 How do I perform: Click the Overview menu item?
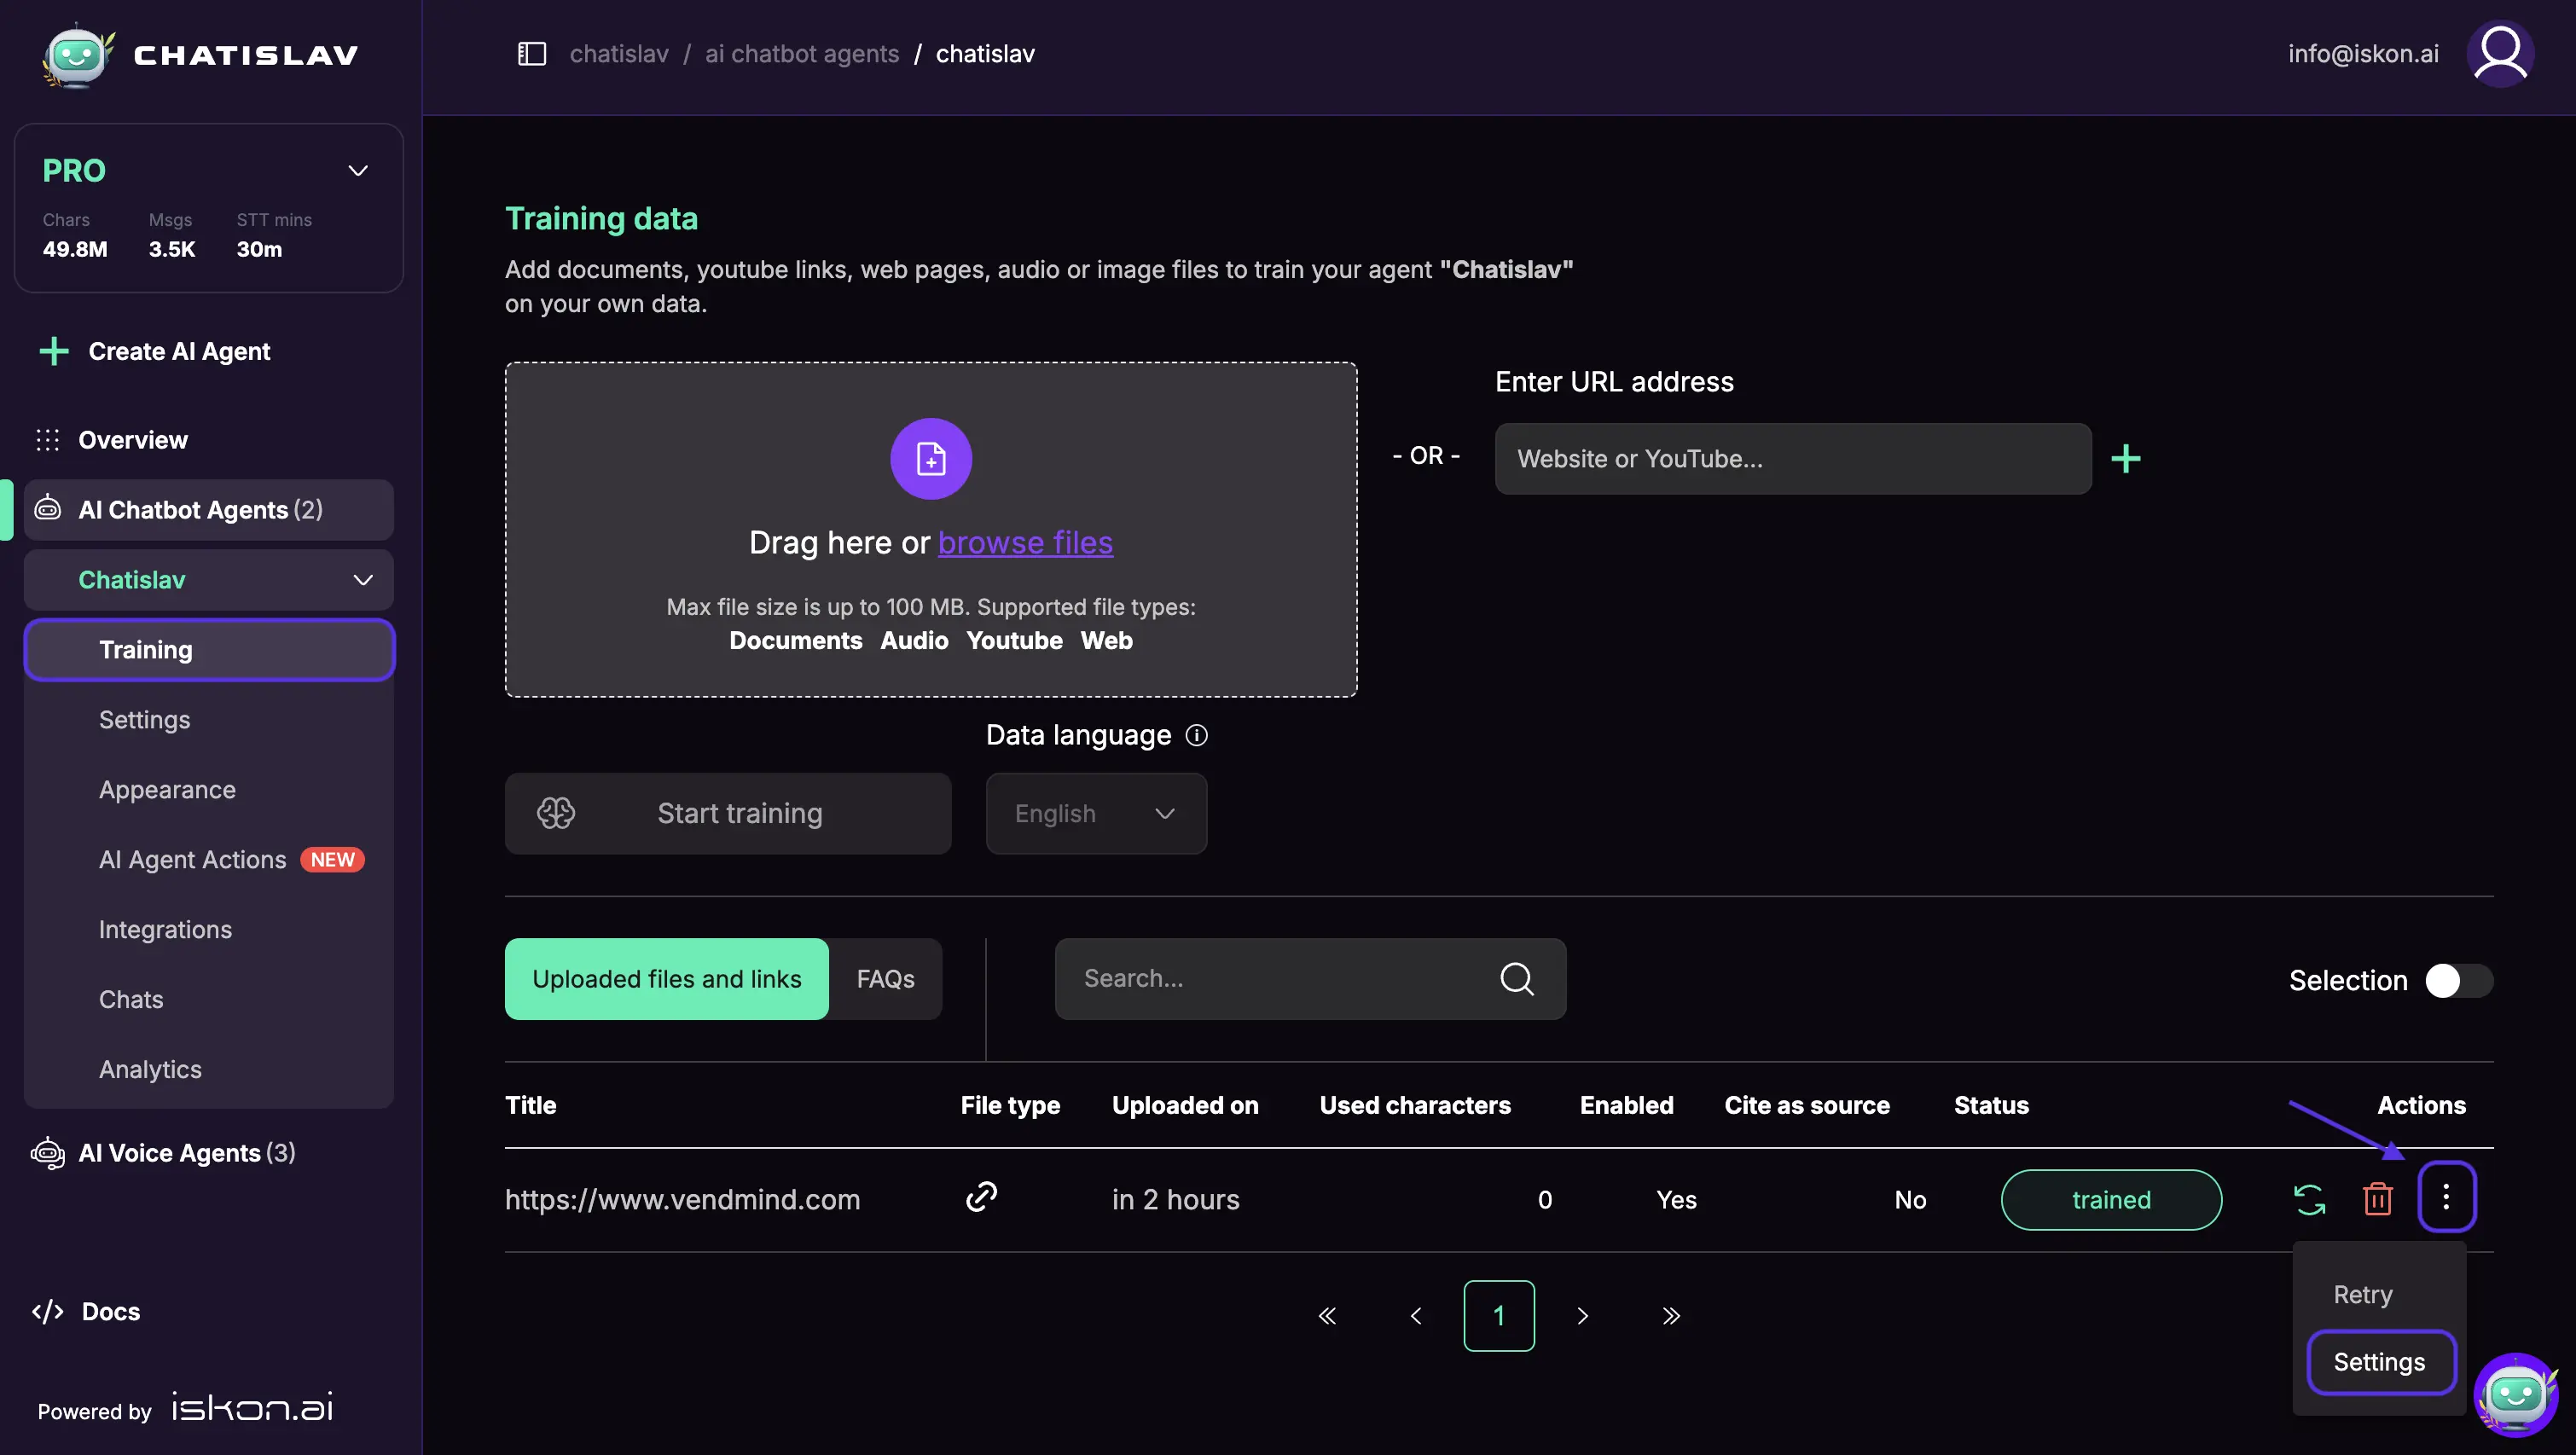click(x=133, y=440)
